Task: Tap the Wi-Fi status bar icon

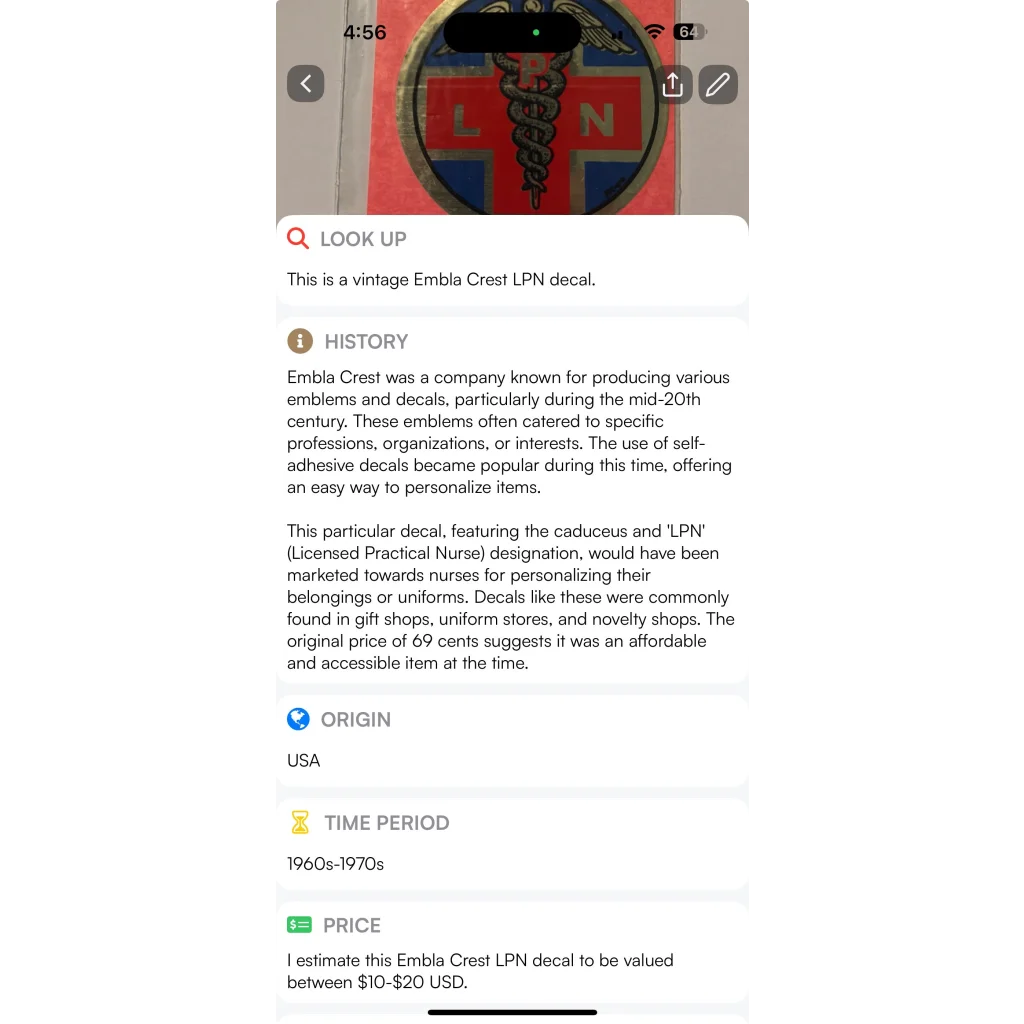Action: [x=654, y=31]
